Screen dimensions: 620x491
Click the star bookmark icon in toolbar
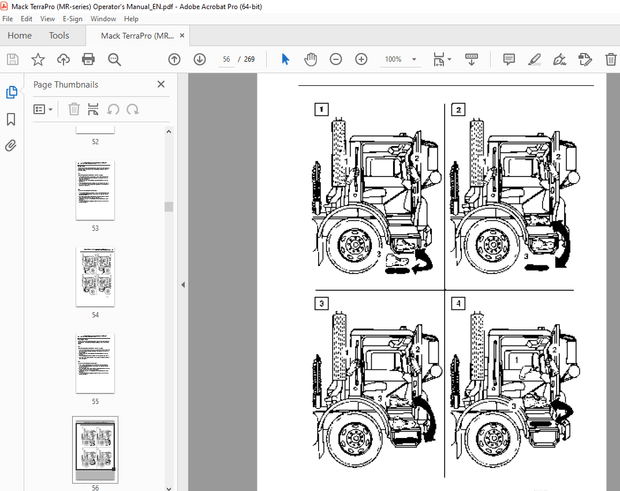tap(37, 60)
